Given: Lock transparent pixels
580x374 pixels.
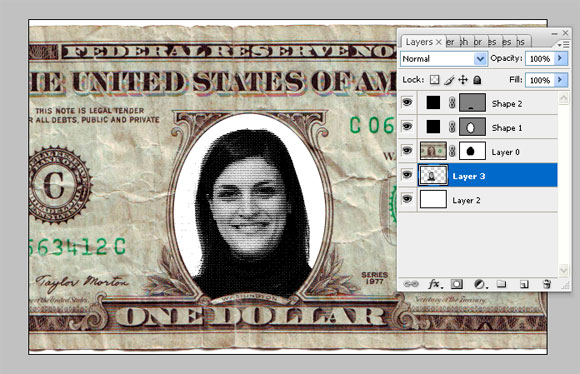Looking at the screenshot, I should pyautogui.click(x=435, y=80).
